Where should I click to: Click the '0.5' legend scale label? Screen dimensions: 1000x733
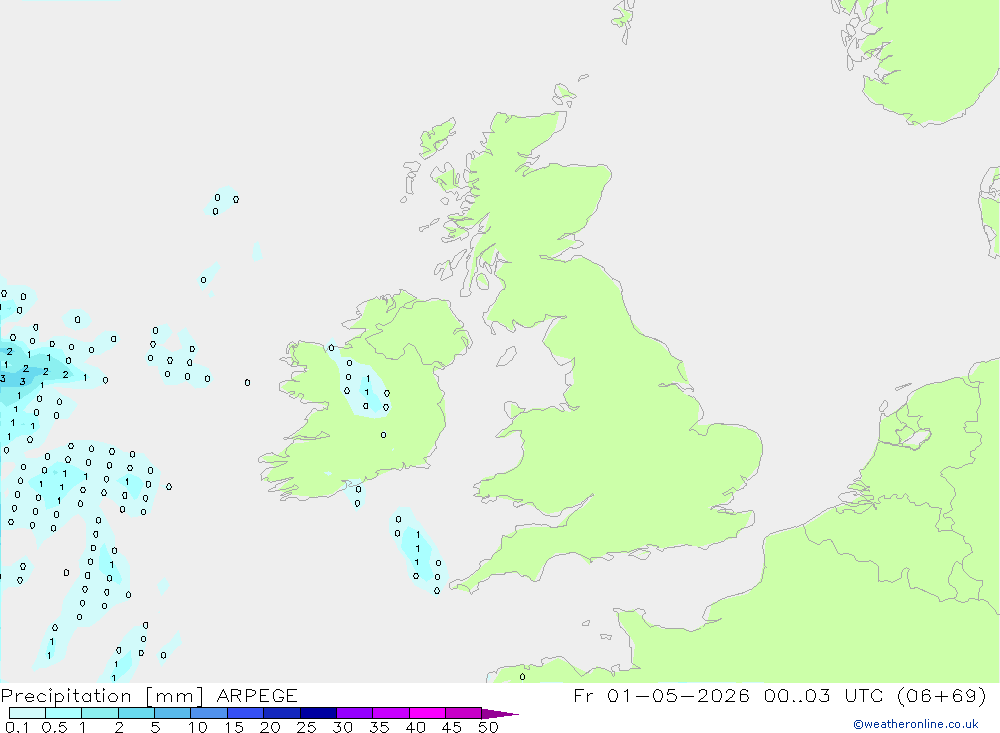[x=54, y=727]
